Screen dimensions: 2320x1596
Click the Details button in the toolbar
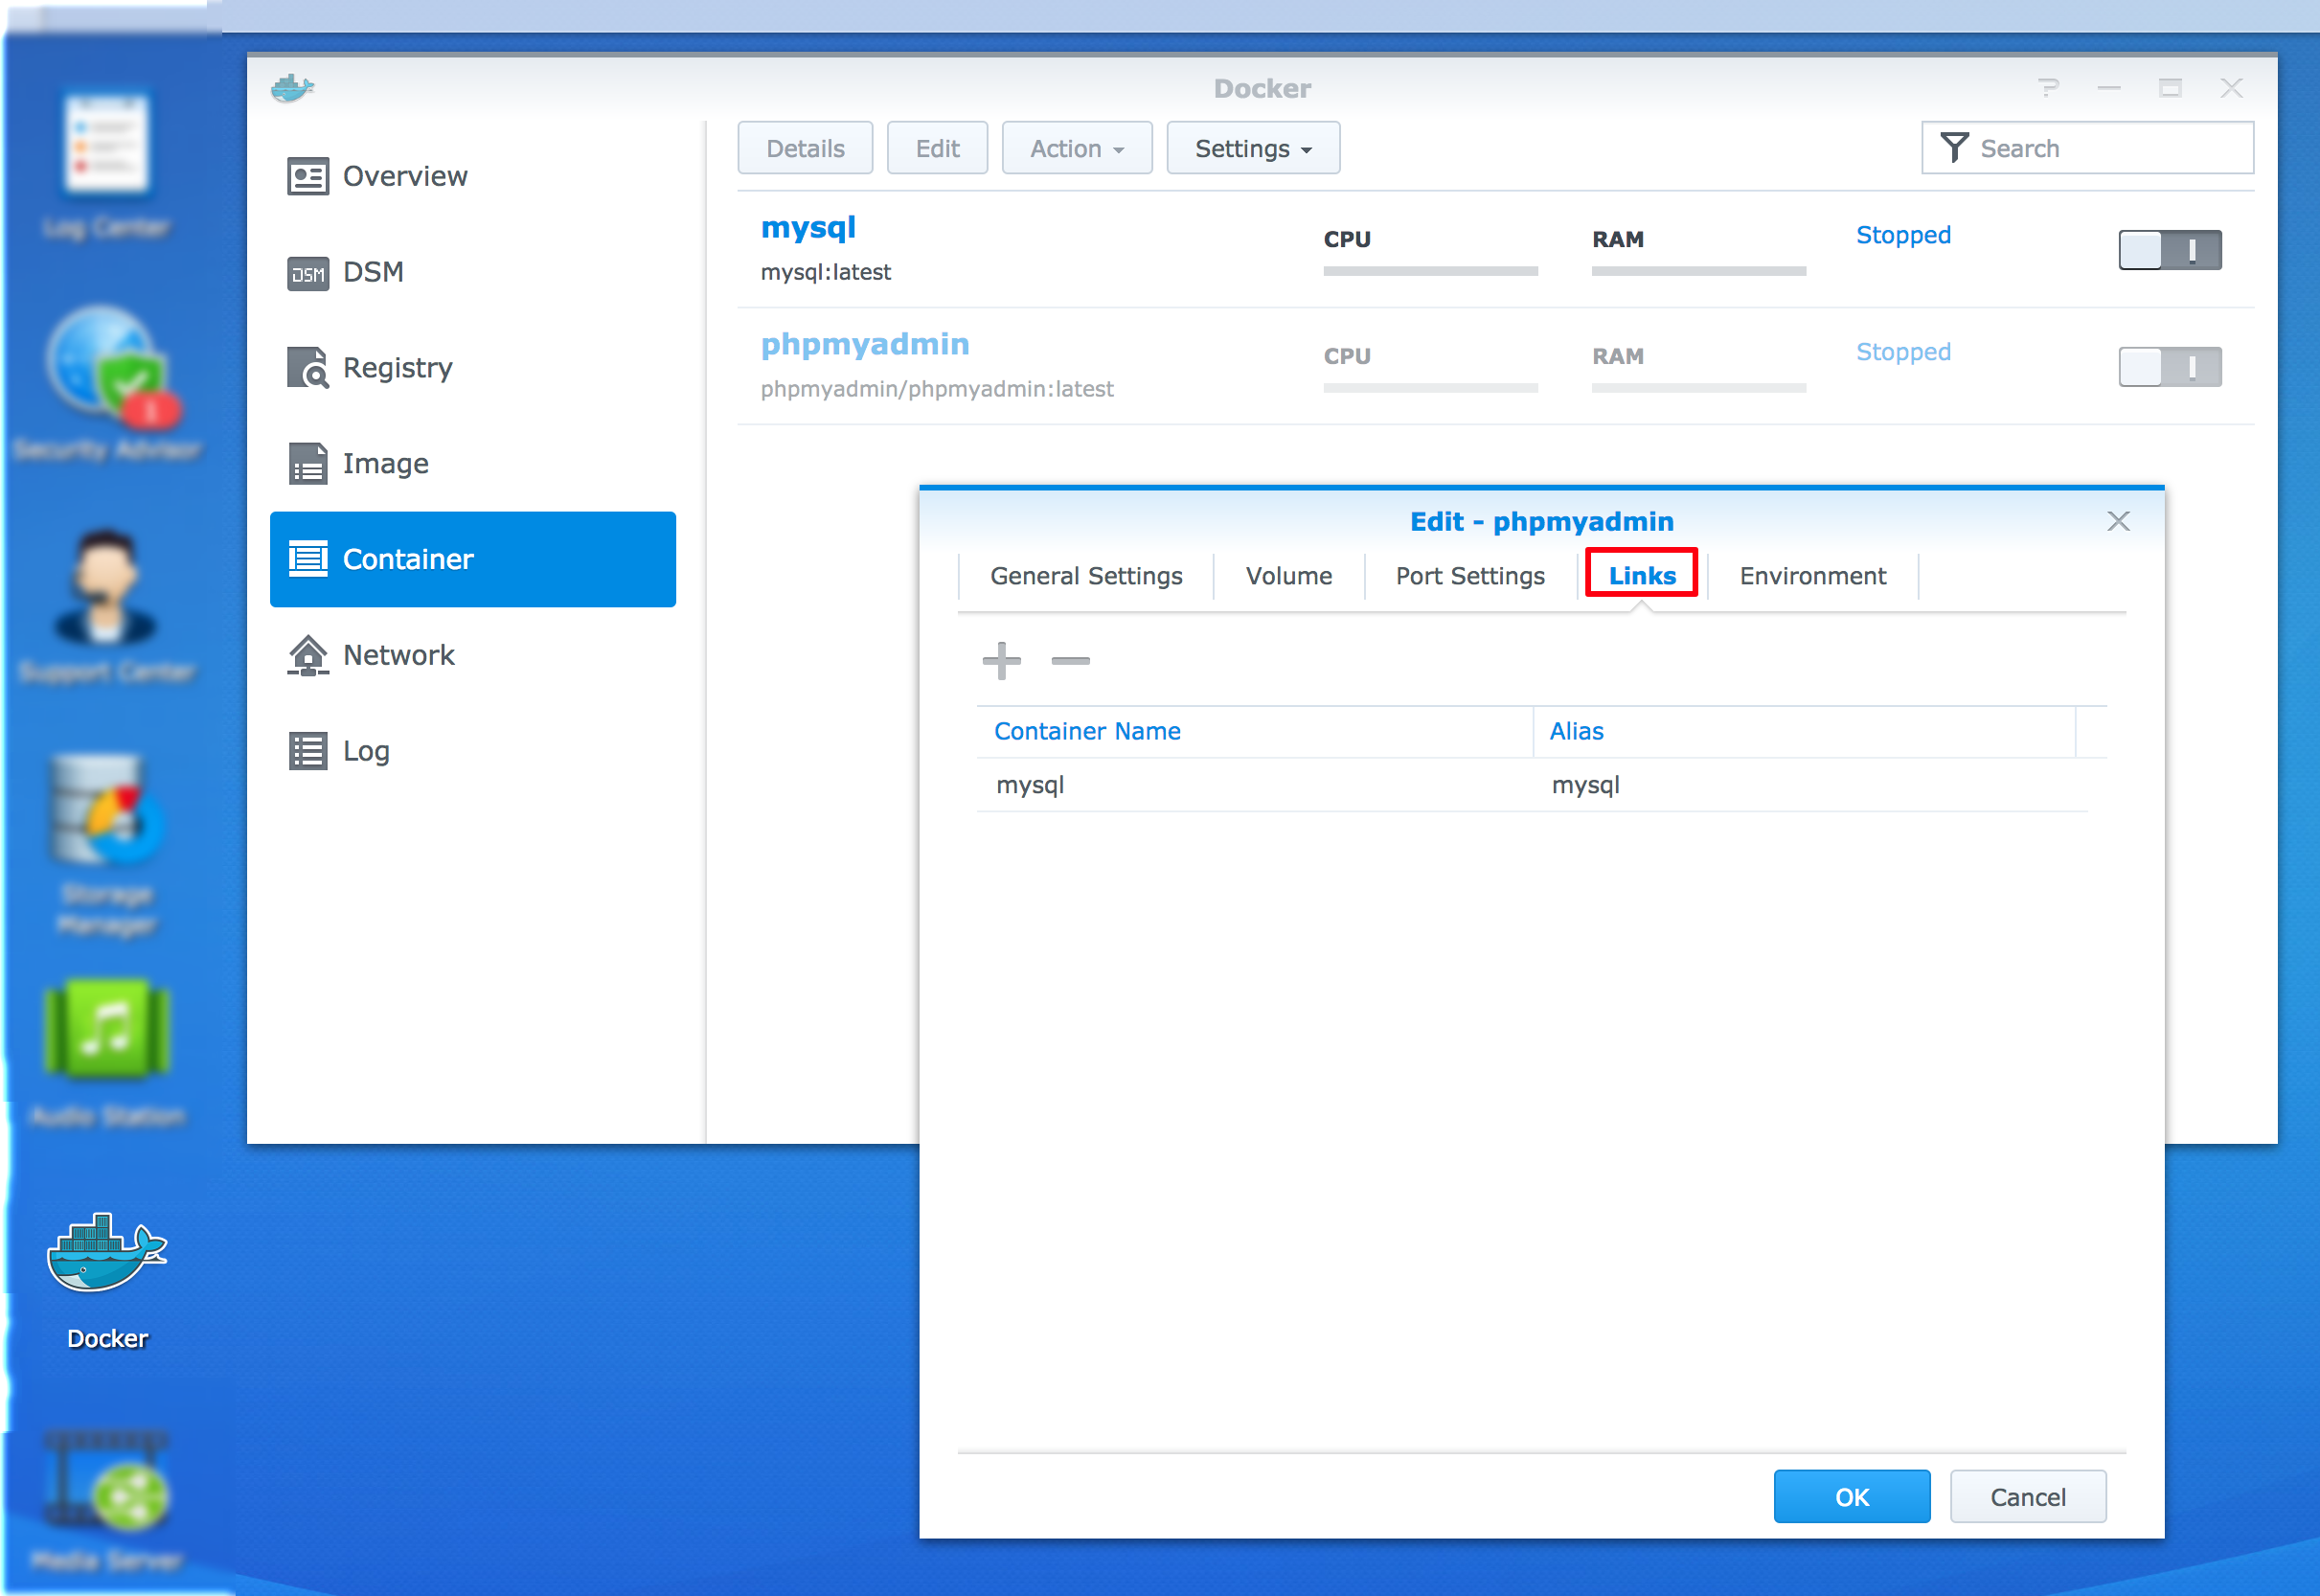click(x=805, y=149)
